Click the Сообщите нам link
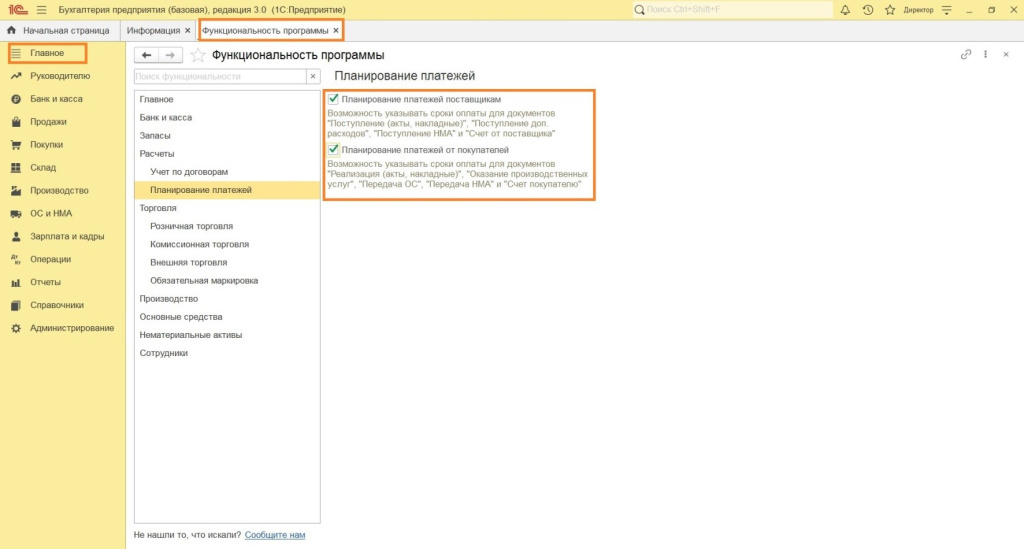 point(275,535)
